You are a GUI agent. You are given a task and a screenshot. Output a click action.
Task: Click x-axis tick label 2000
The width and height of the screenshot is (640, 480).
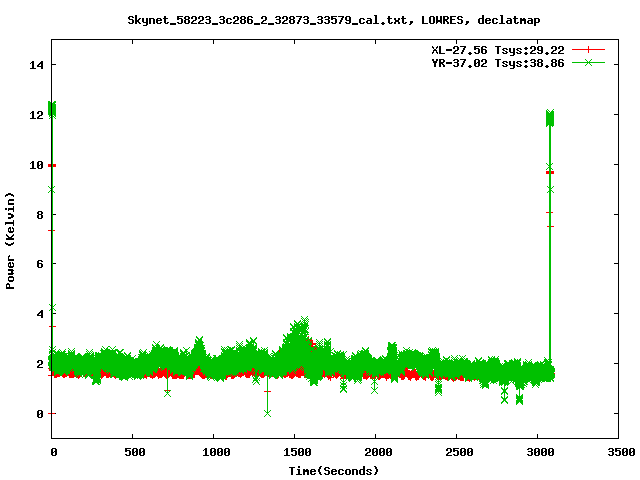point(378,452)
